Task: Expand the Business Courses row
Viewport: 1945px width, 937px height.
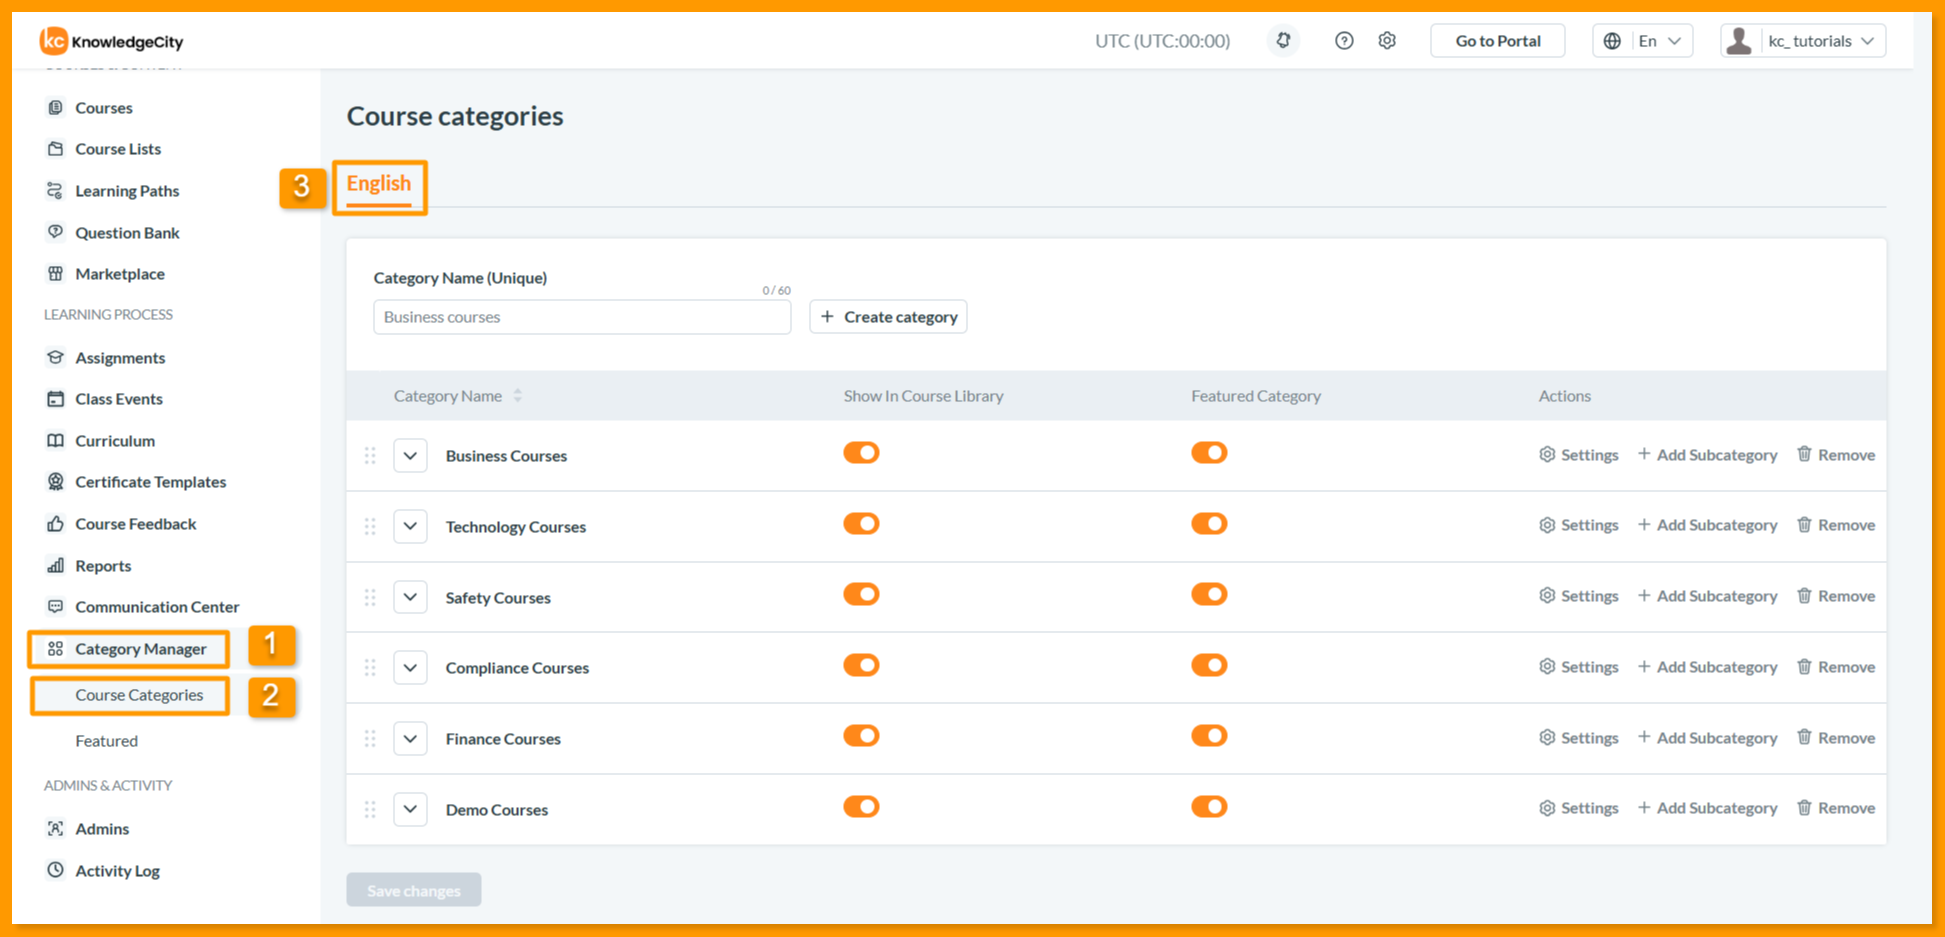Action: pyautogui.click(x=410, y=455)
